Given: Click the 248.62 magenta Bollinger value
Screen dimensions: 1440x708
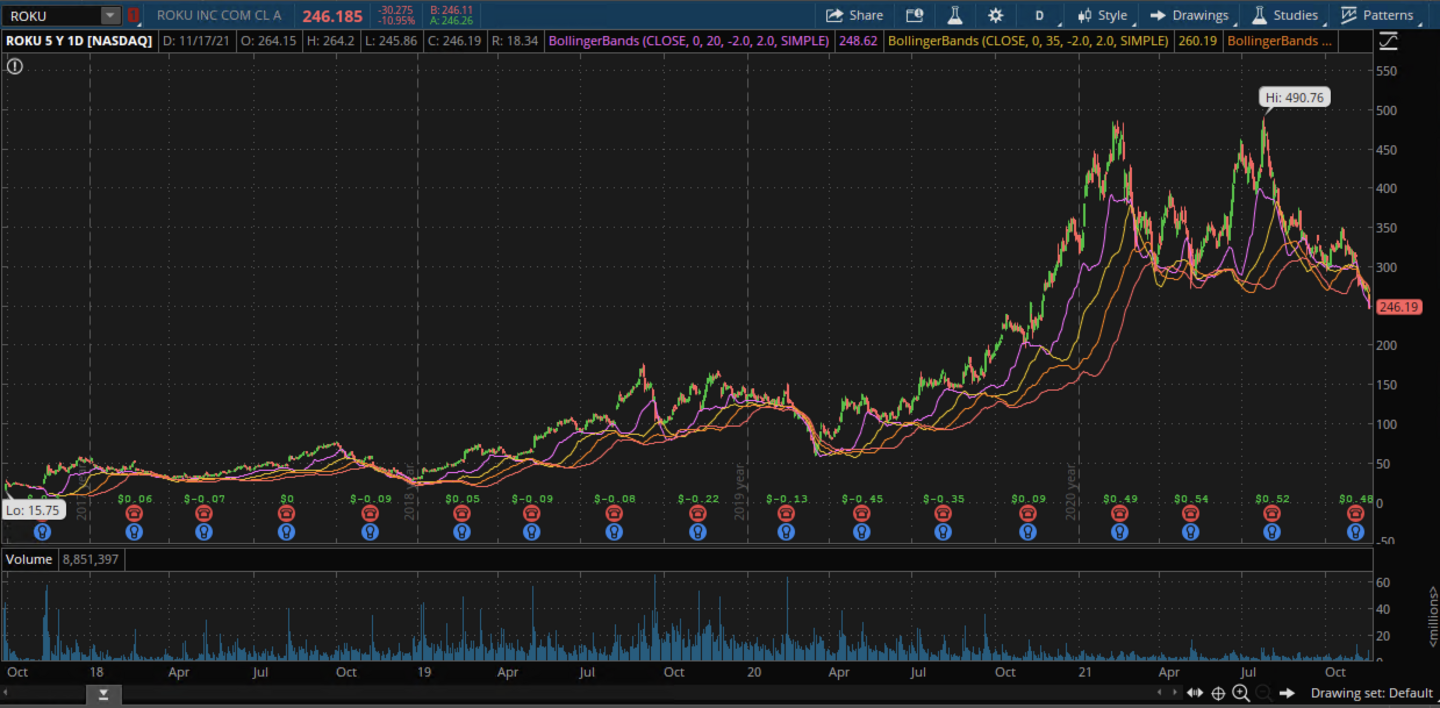Looking at the screenshot, I should (x=859, y=41).
